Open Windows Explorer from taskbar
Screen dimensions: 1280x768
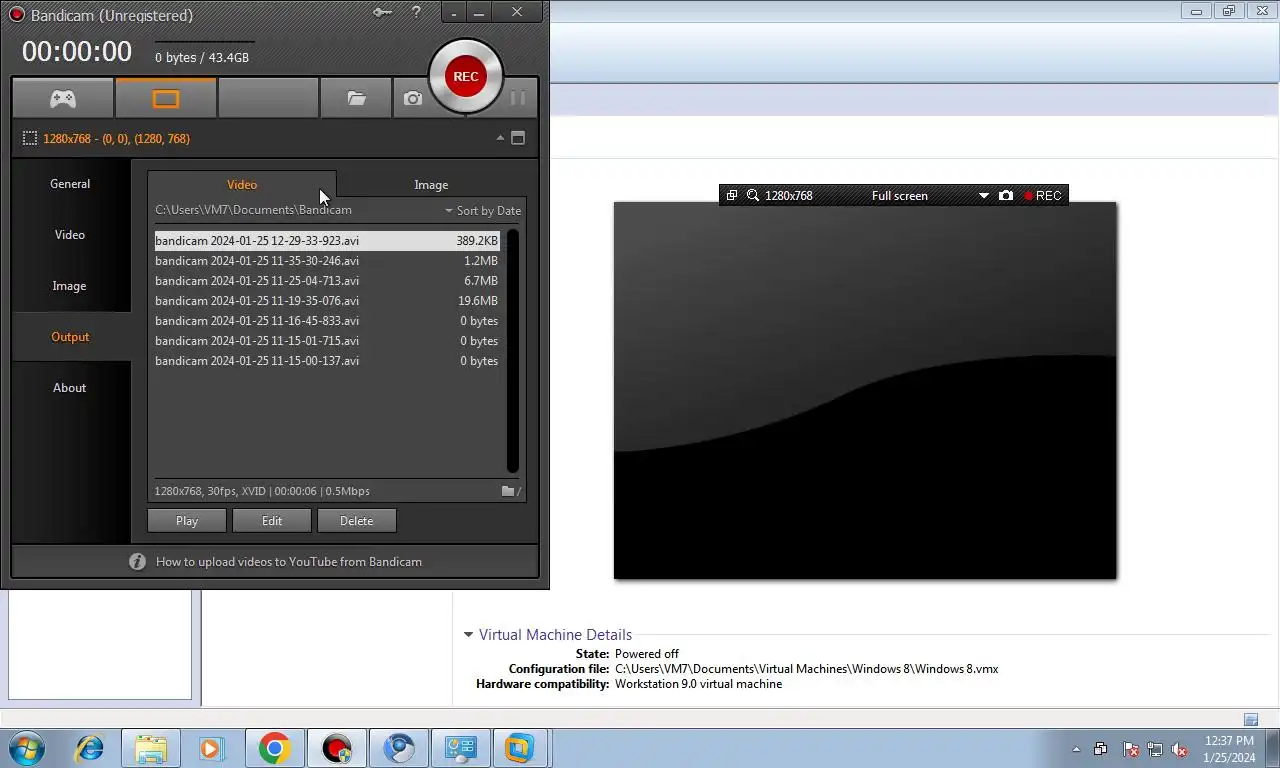pyautogui.click(x=151, y=748)
